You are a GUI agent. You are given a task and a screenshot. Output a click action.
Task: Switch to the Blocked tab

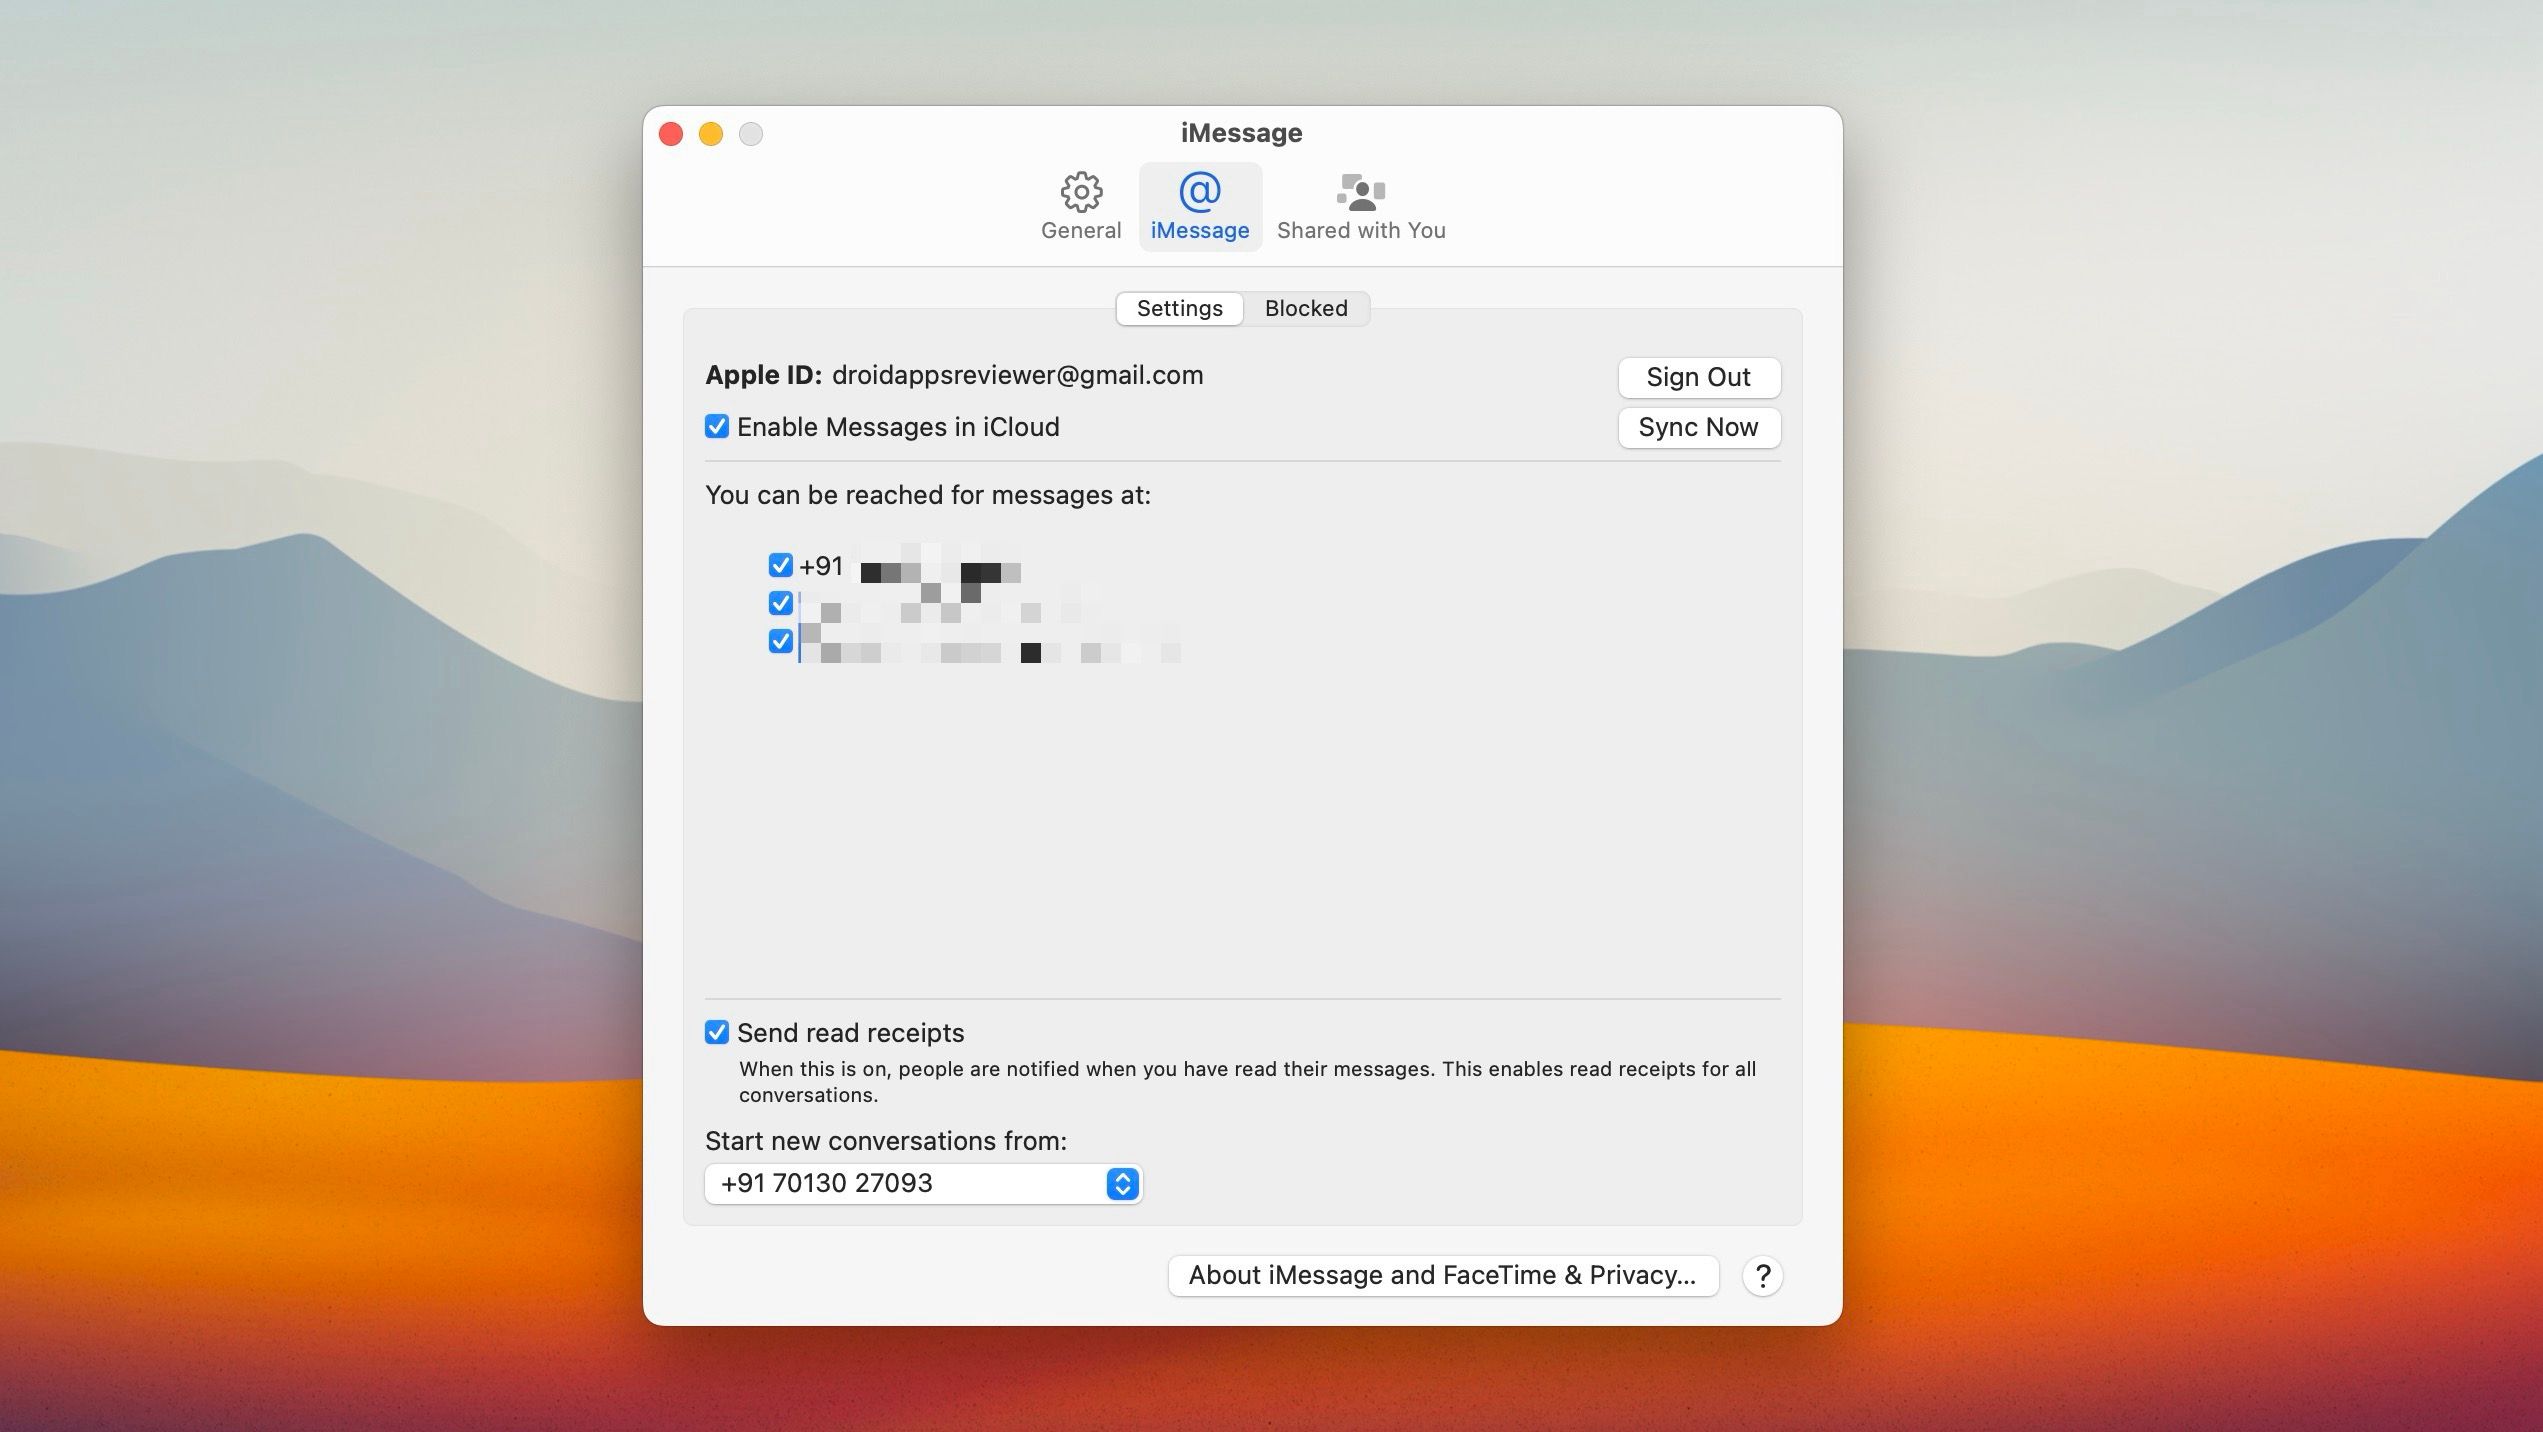click(1305, 308)
